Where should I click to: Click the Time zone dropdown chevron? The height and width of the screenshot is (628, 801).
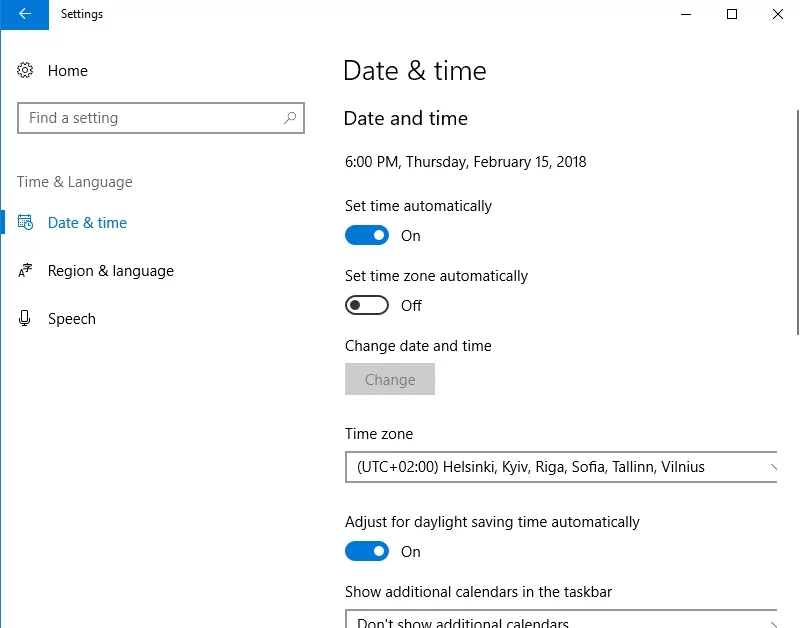tap(771, 467)
